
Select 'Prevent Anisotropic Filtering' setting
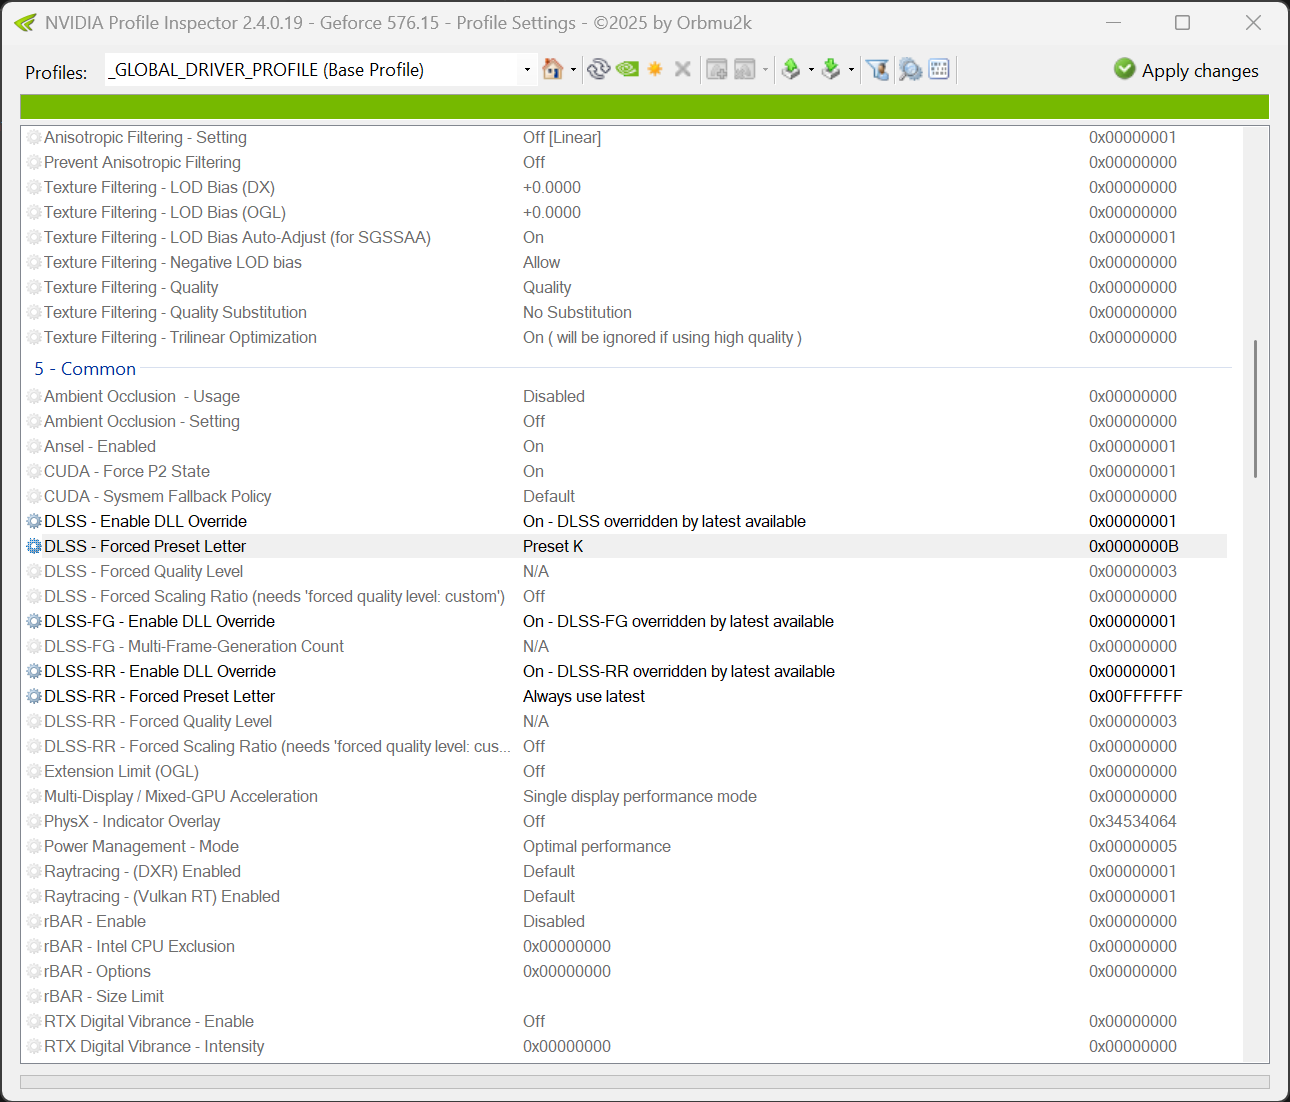click(626, 162)
